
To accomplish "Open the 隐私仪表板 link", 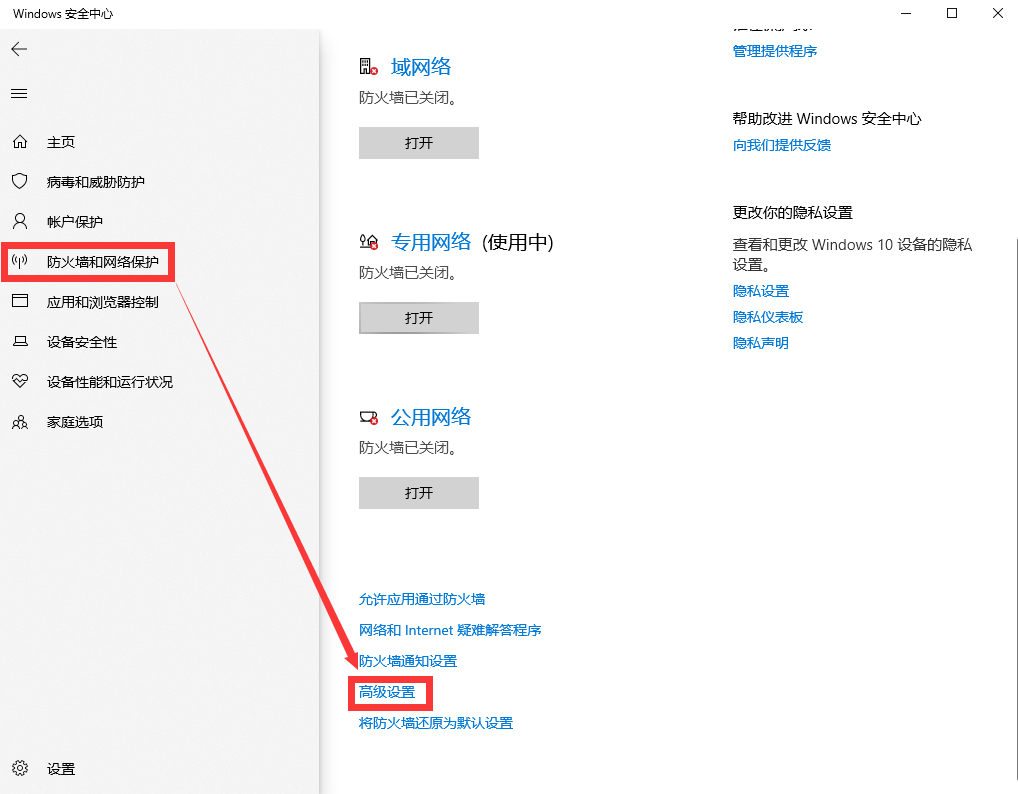I will click(768, 317).
